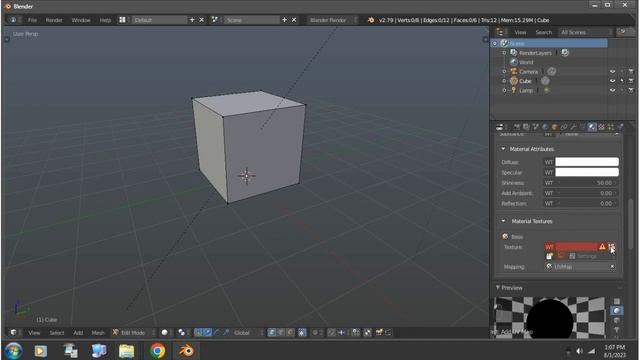Open the Blender info editor type icon
This screenshot has height=360, width=640.
coord(13,20)
